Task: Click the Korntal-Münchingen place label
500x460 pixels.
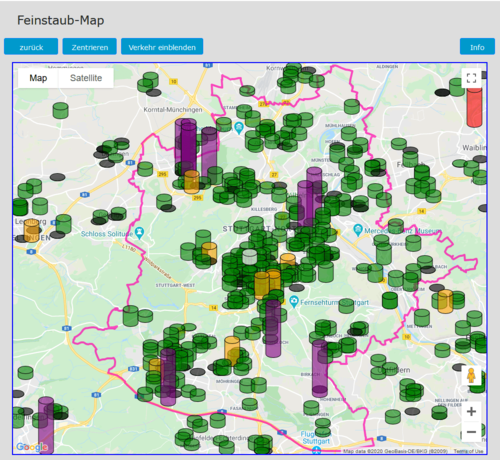Action: coord(173,110)
